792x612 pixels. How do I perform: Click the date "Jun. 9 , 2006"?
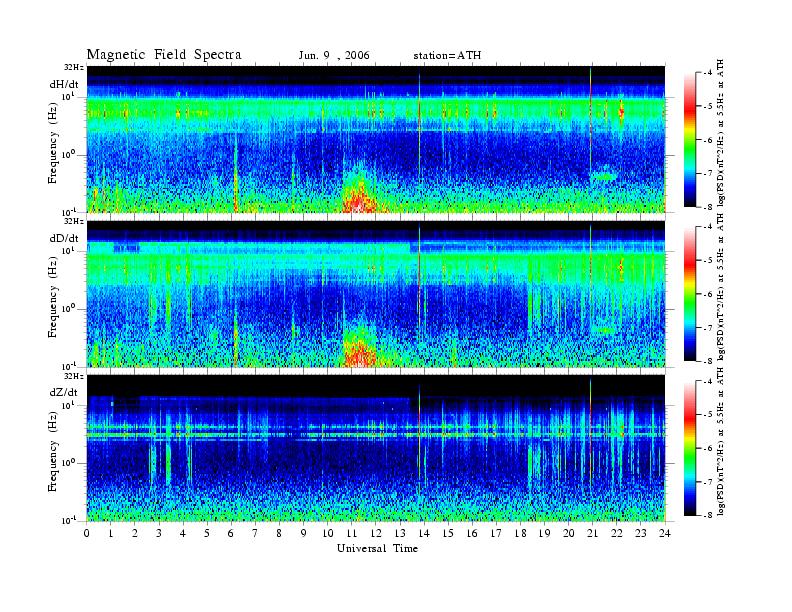[334, 55]
